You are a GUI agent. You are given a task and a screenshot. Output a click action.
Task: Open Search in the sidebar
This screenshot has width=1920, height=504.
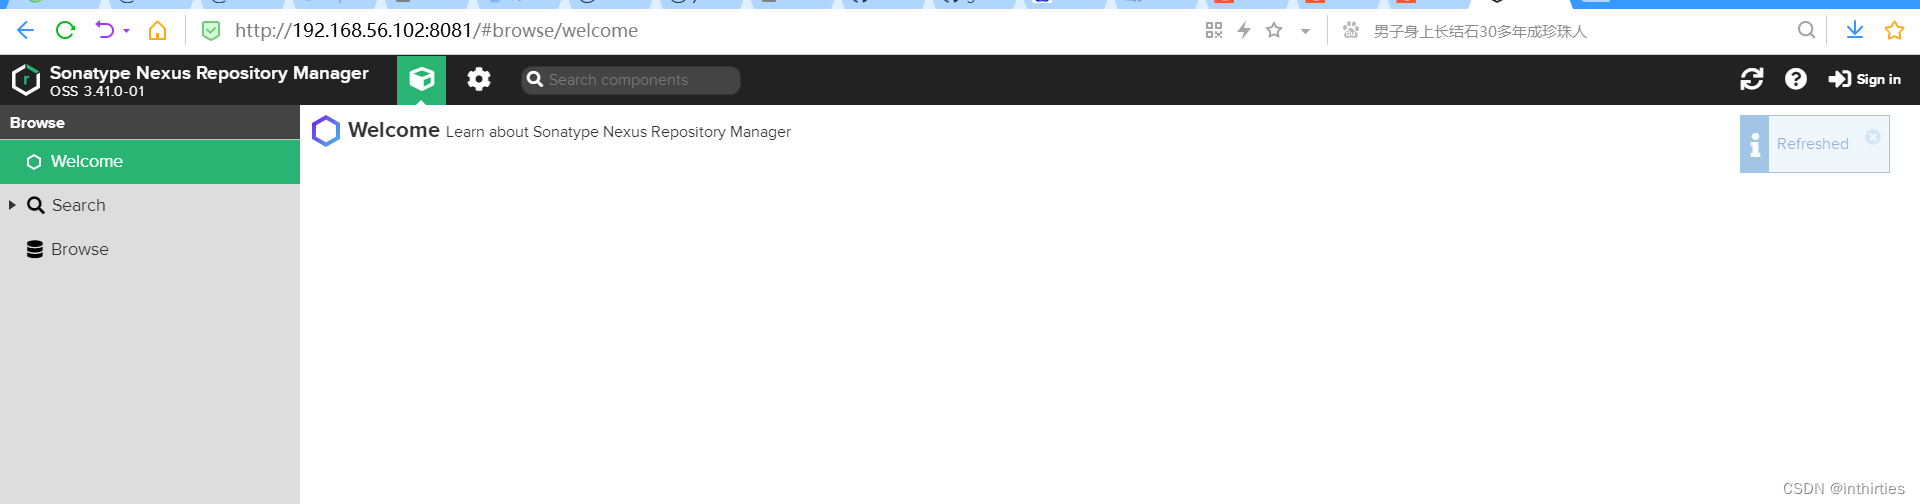pos(150,205)
